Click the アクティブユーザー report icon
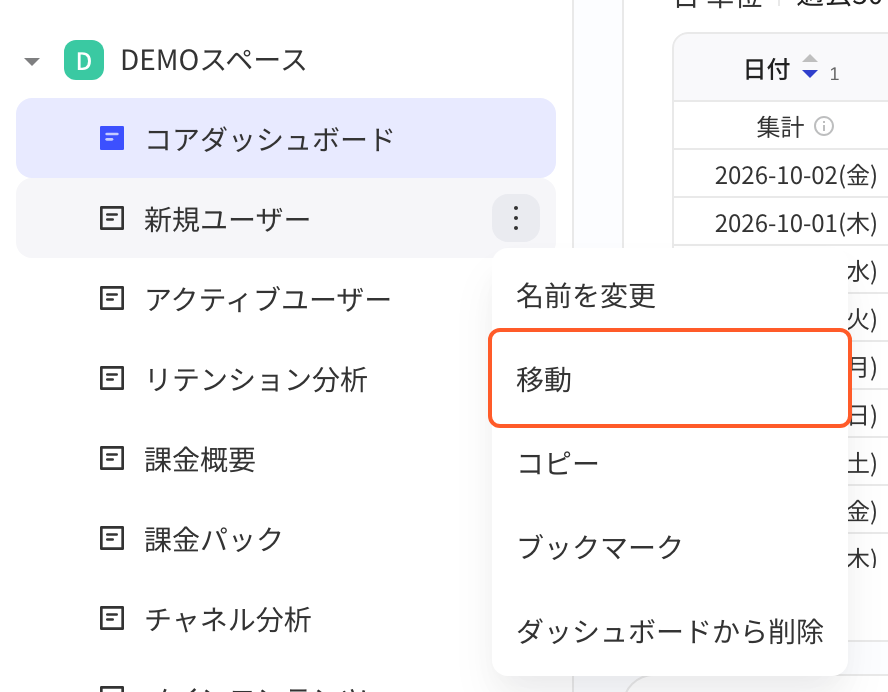888x692 pixels. [x=112, y=298]
